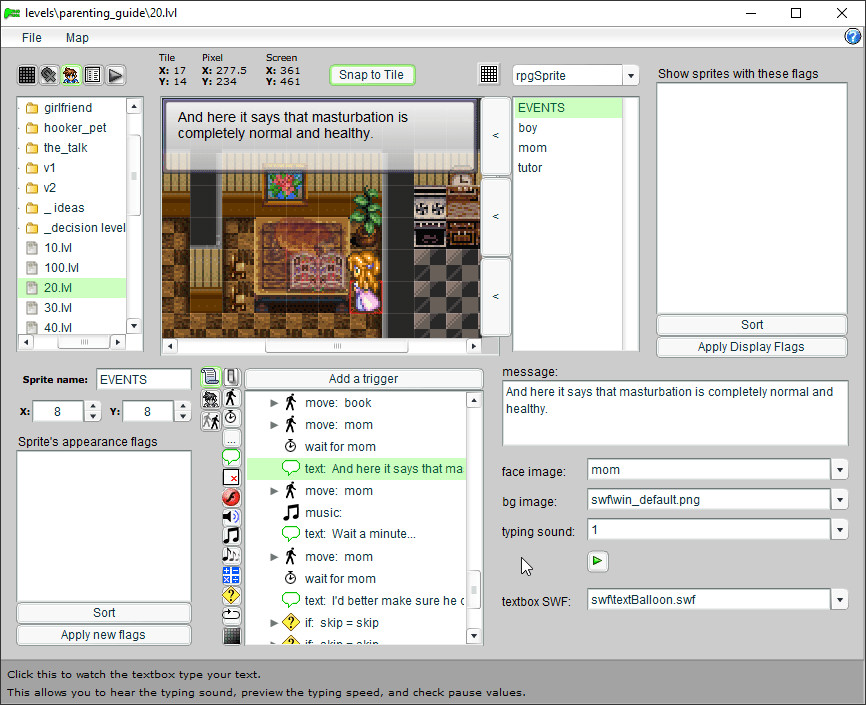Click the sprite character mode icon in top toolbar
The width and height of the screenshot is (866, 705).
point(71,75)
